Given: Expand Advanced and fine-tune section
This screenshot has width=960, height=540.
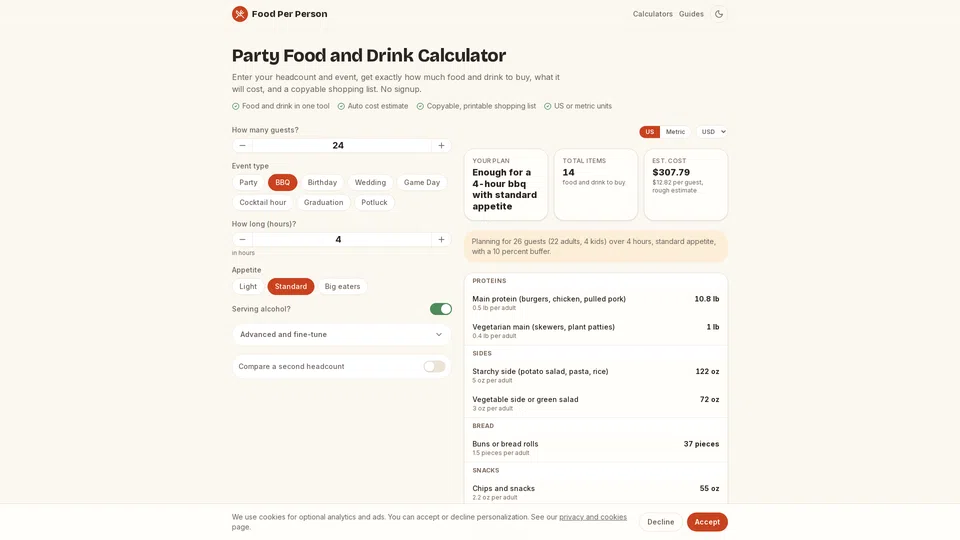Looking at the screenshot, I should [x=342, y=334].
